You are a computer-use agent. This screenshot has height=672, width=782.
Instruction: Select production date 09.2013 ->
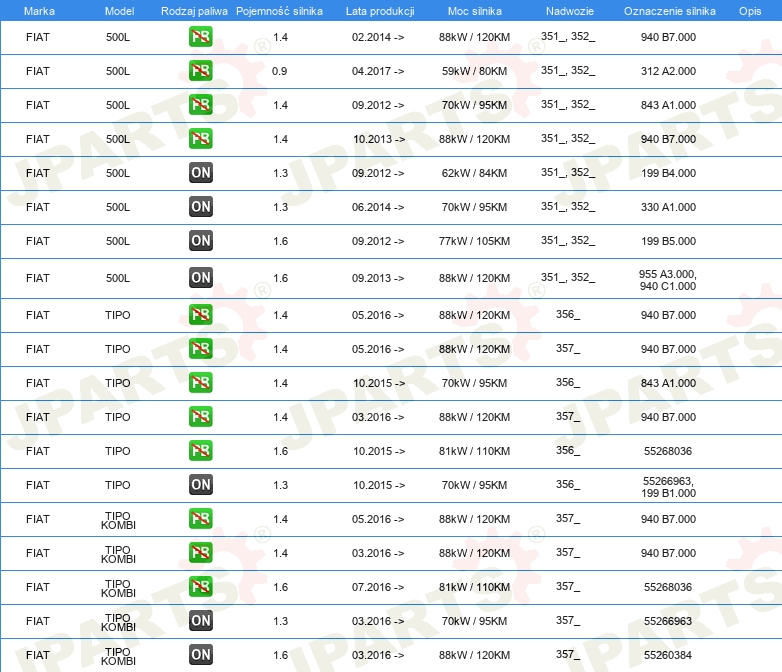[378, 278]
